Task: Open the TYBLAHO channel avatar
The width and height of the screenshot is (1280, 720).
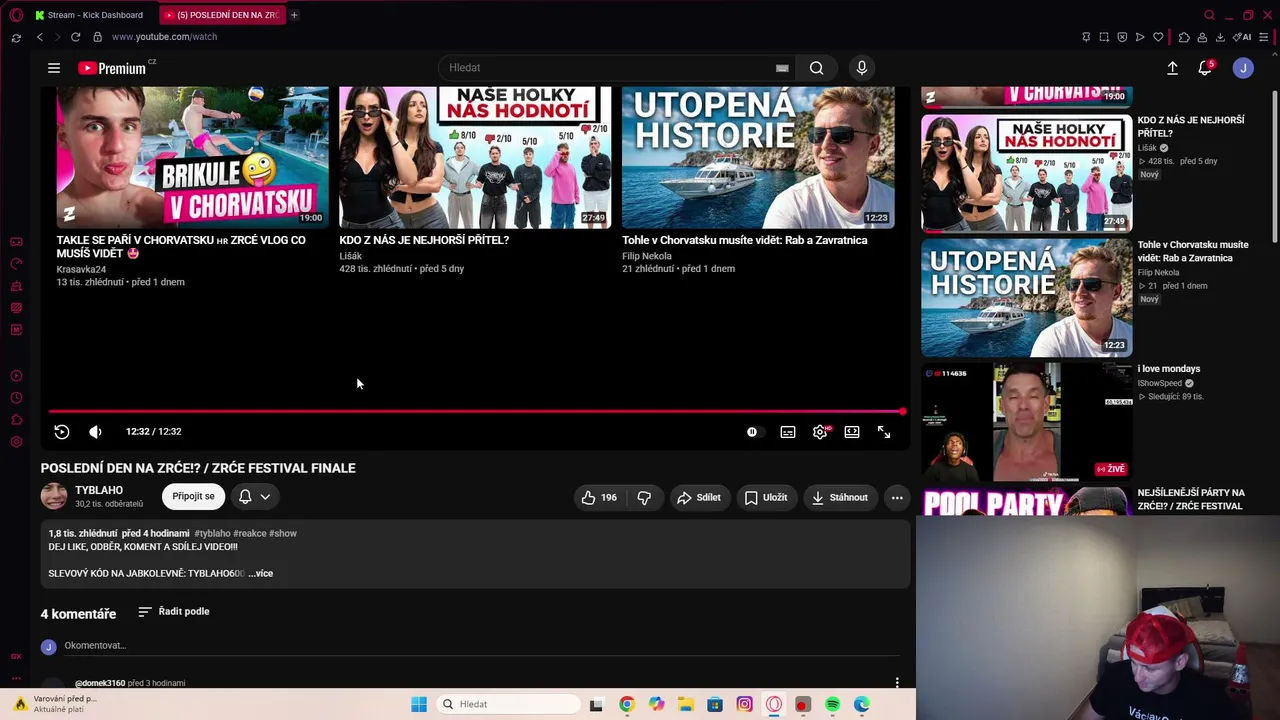Action: (x=54, y=496)
